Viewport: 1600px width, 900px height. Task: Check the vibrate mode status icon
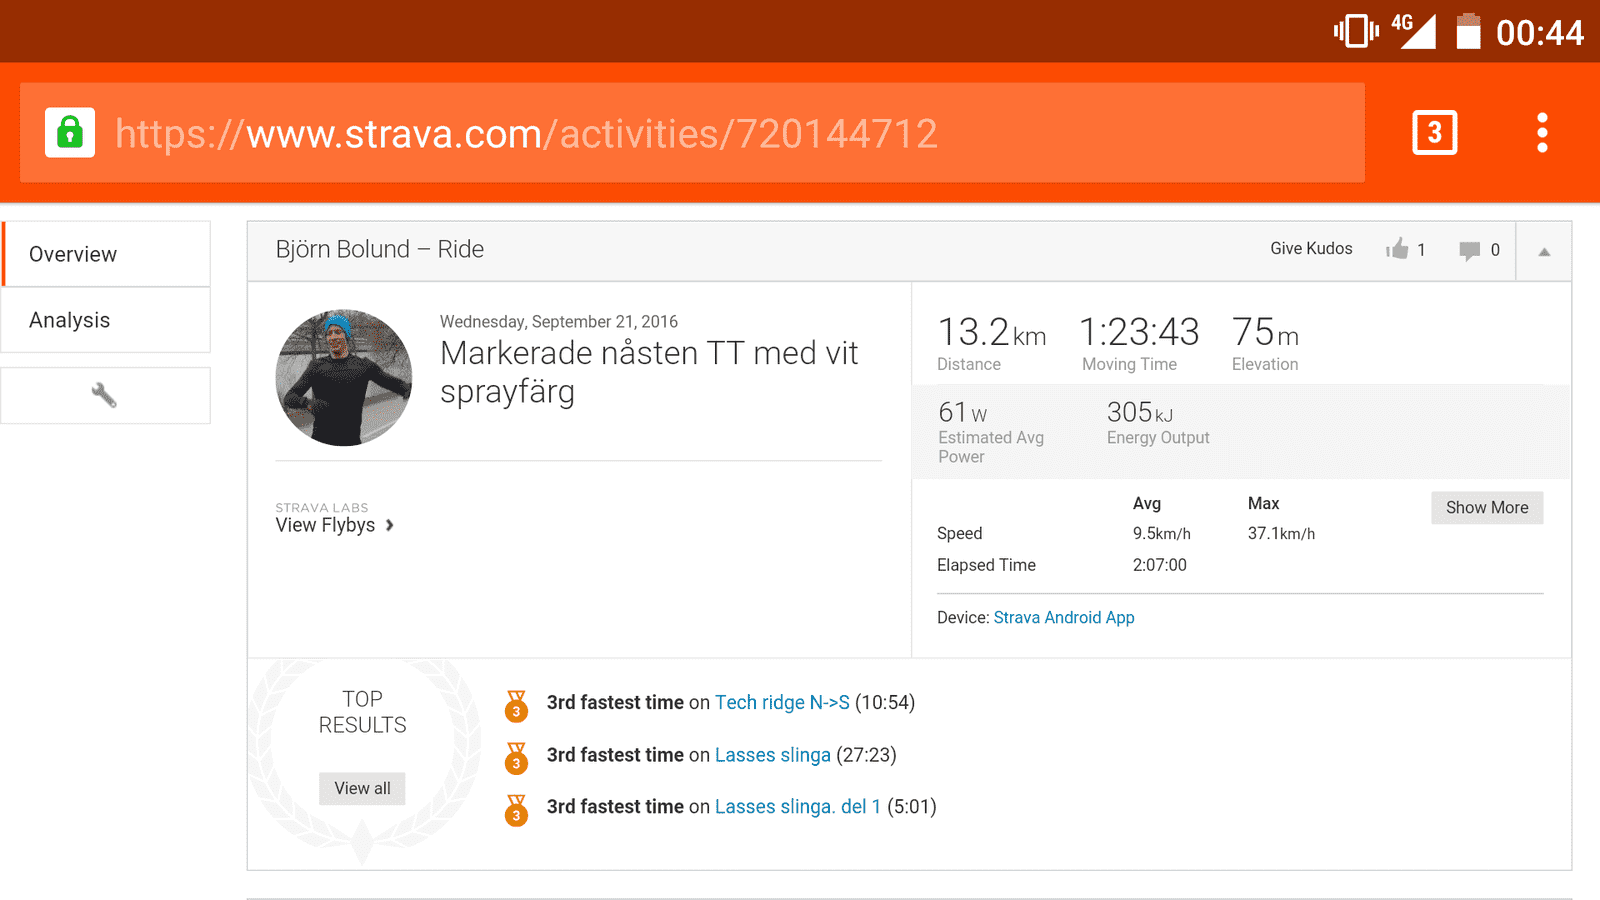tap(1356, 31)
